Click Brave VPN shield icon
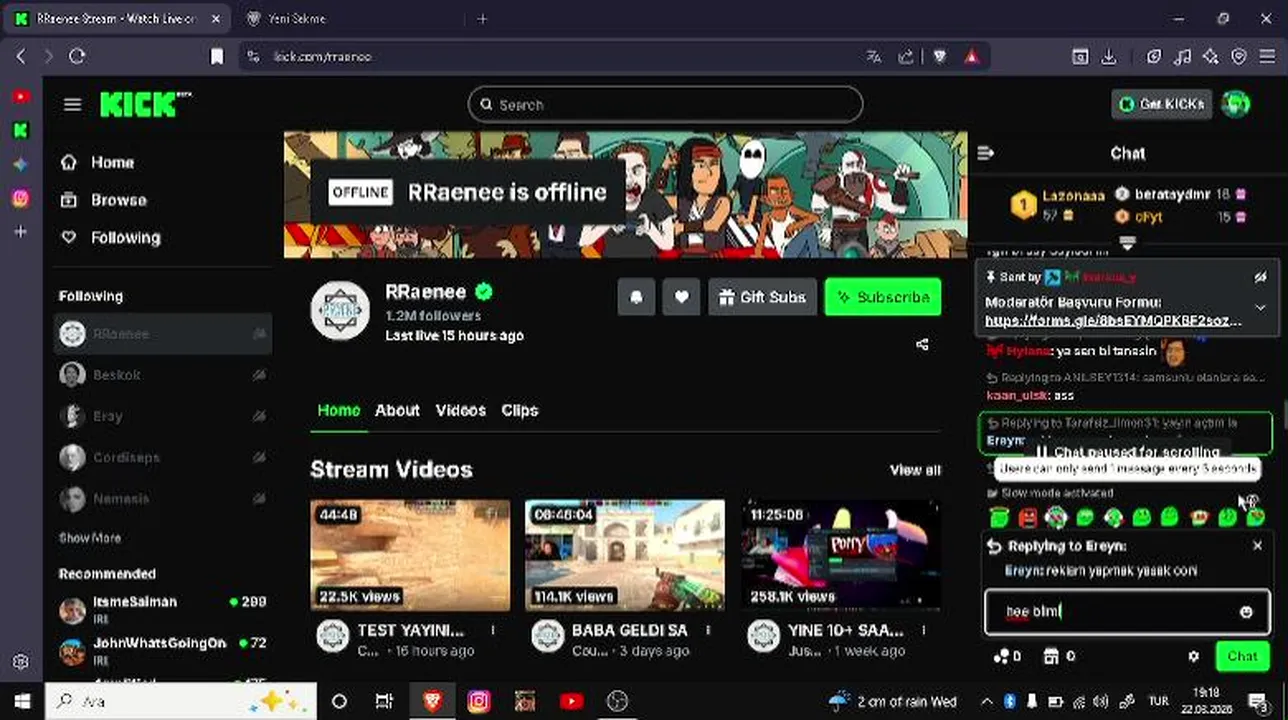Image resolution: width=1288 pixels, height=720 pixels. point(1239,57)
